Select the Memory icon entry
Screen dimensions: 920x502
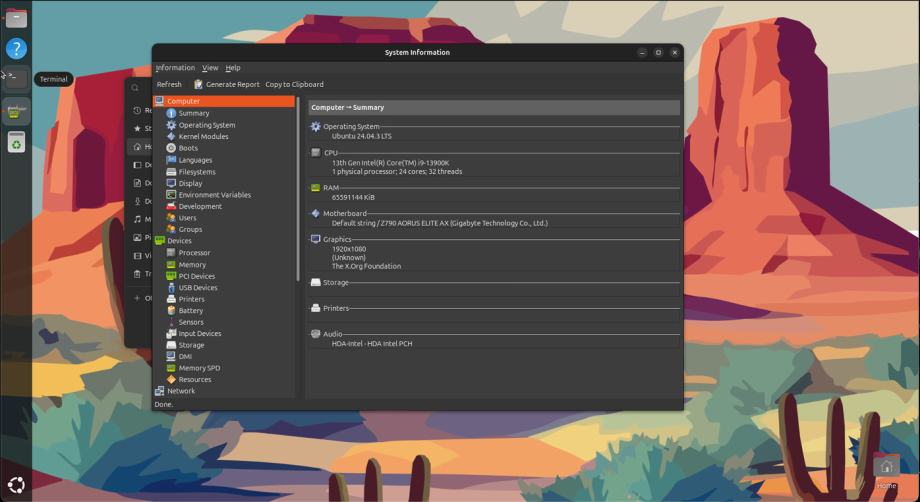click(x=171, y=264)
